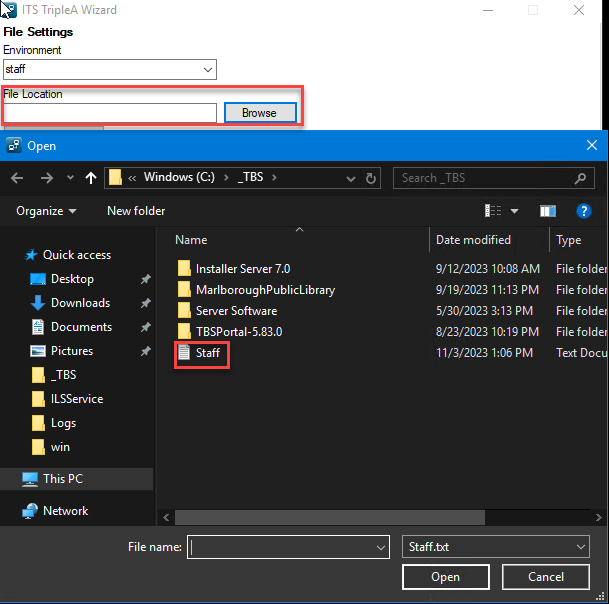Select This PC in navigation pane
The image size is (609, 604).
(62, 479)
